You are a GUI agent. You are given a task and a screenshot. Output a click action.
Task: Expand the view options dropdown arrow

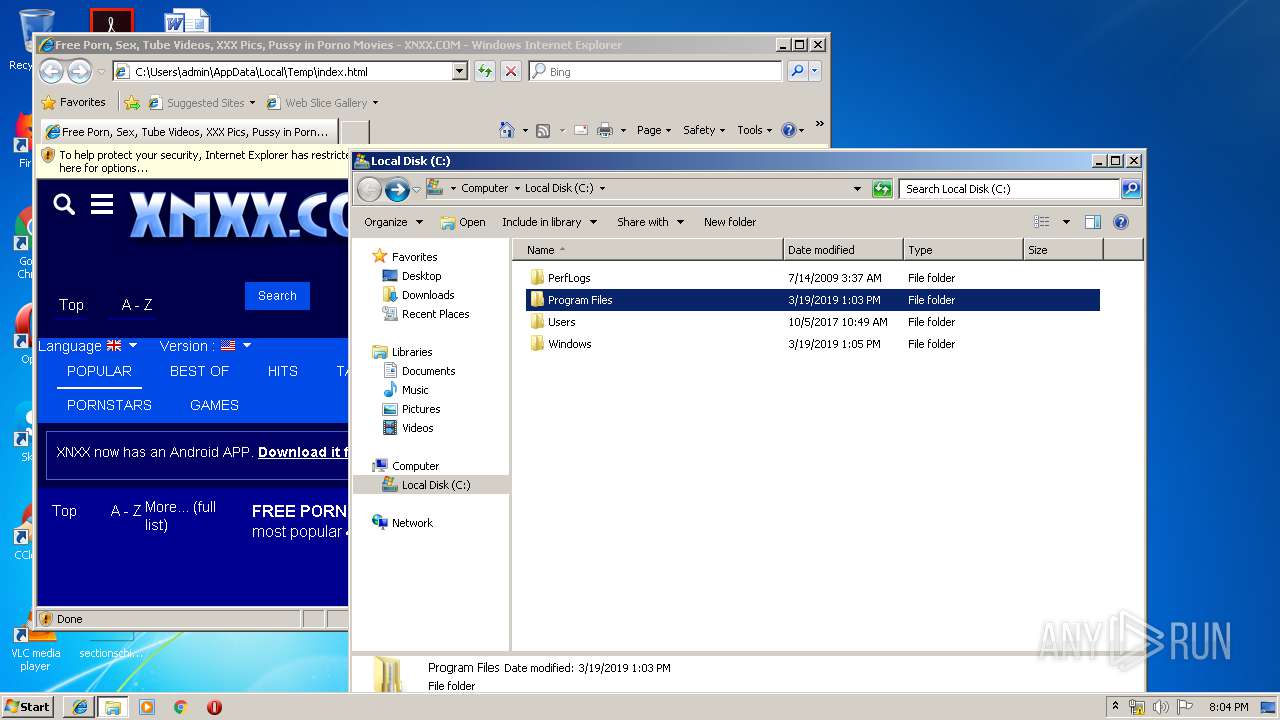click(x=1066, y=222)
